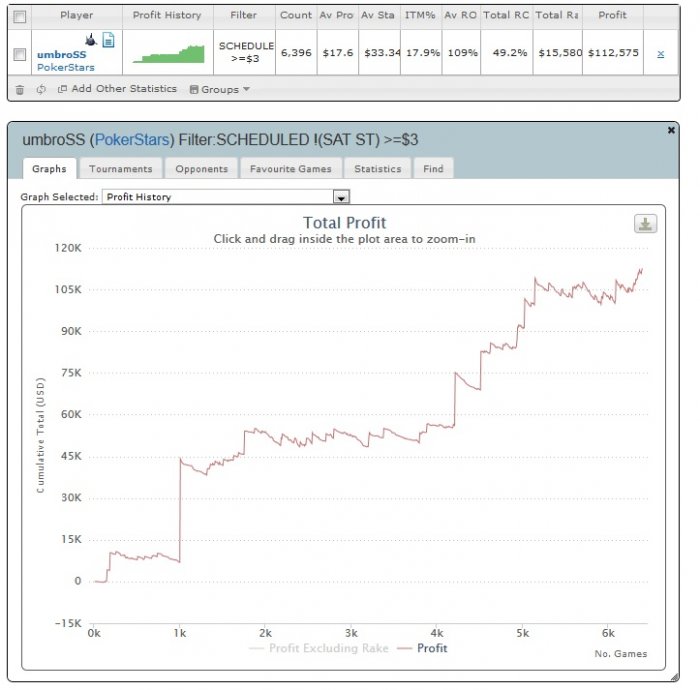Tick the umbroSS row checkbox
The width and height of the screenshot is (700, 690).
coord(20,54)
